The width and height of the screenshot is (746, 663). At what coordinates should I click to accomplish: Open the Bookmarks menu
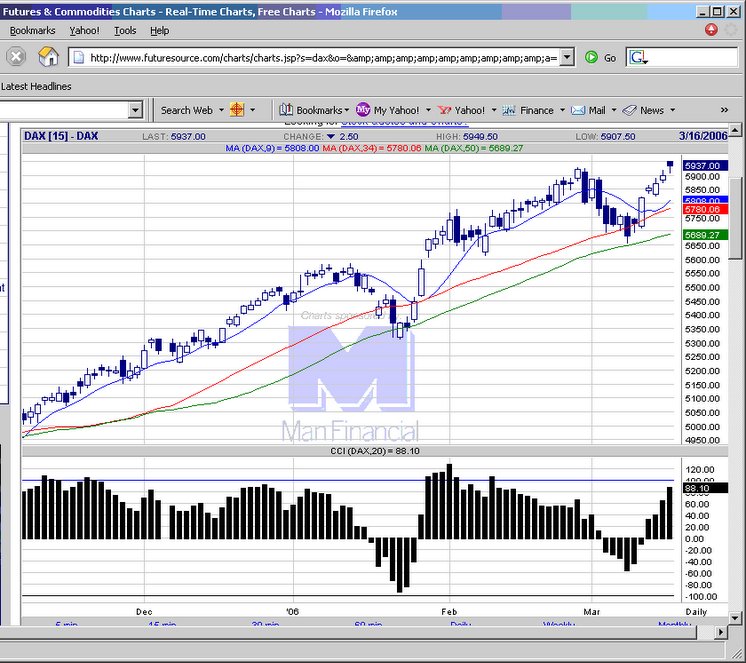coord(32,30)
